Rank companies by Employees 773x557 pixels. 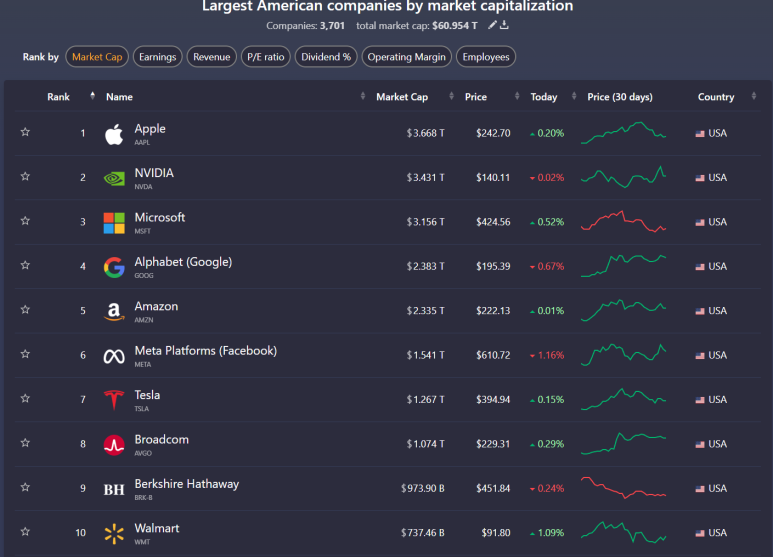[486, 57]
